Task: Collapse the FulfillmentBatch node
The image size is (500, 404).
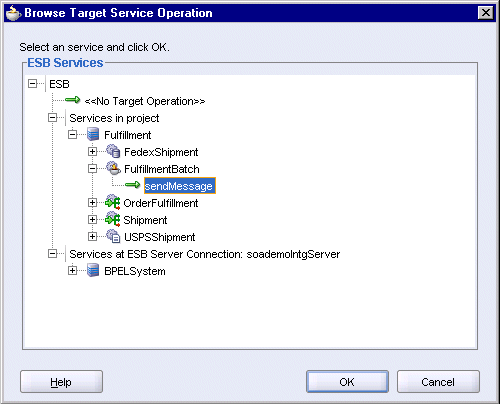Action: coord(92,169)
